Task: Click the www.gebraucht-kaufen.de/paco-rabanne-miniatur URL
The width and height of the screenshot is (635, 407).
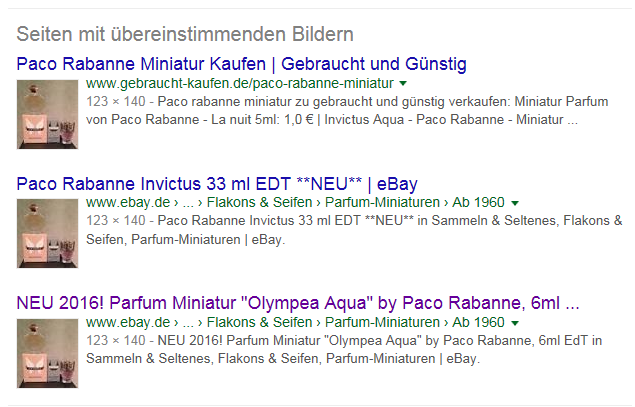Action: (x=240, y=83)
